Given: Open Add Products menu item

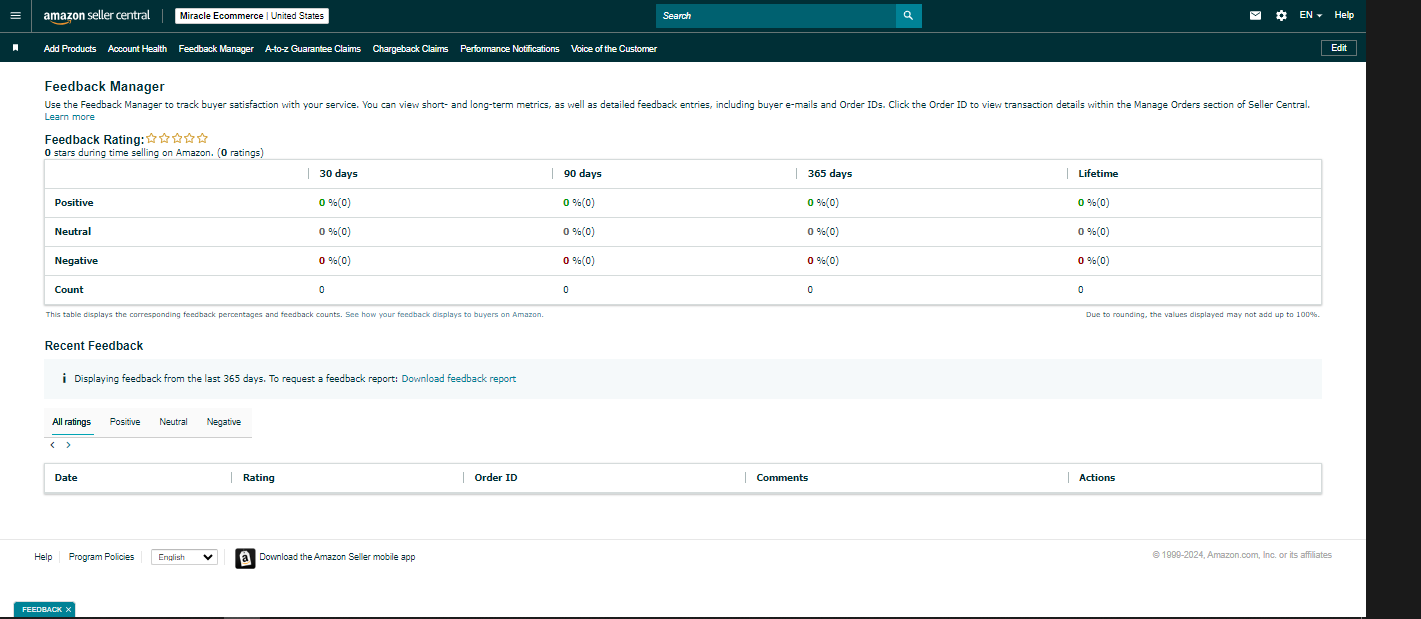Looking at the screenshot, I should pos(70,49).
